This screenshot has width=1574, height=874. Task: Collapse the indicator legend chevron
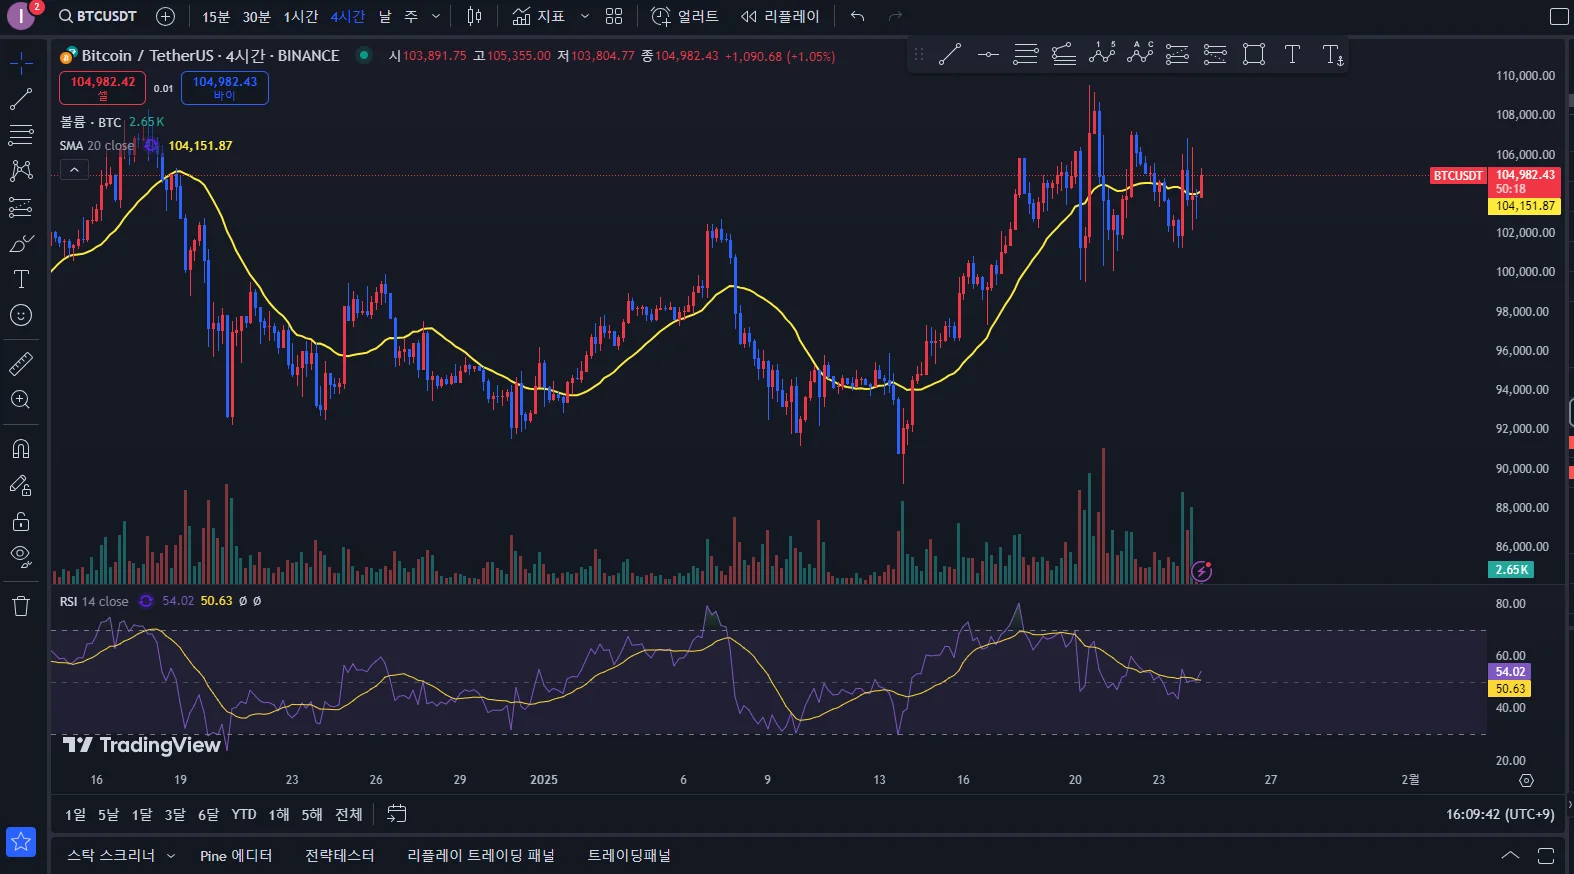(74, 170)
